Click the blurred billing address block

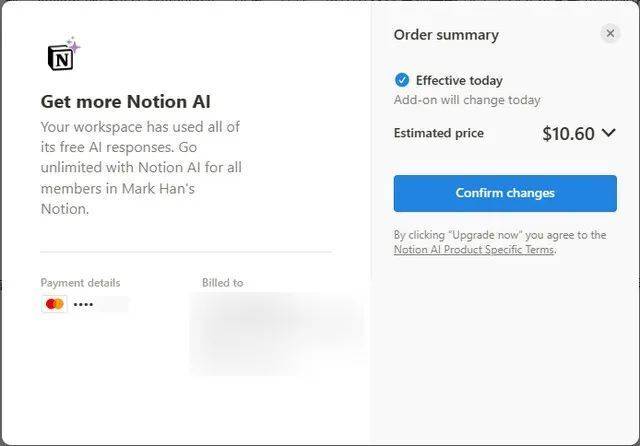[x=275, y=332]
